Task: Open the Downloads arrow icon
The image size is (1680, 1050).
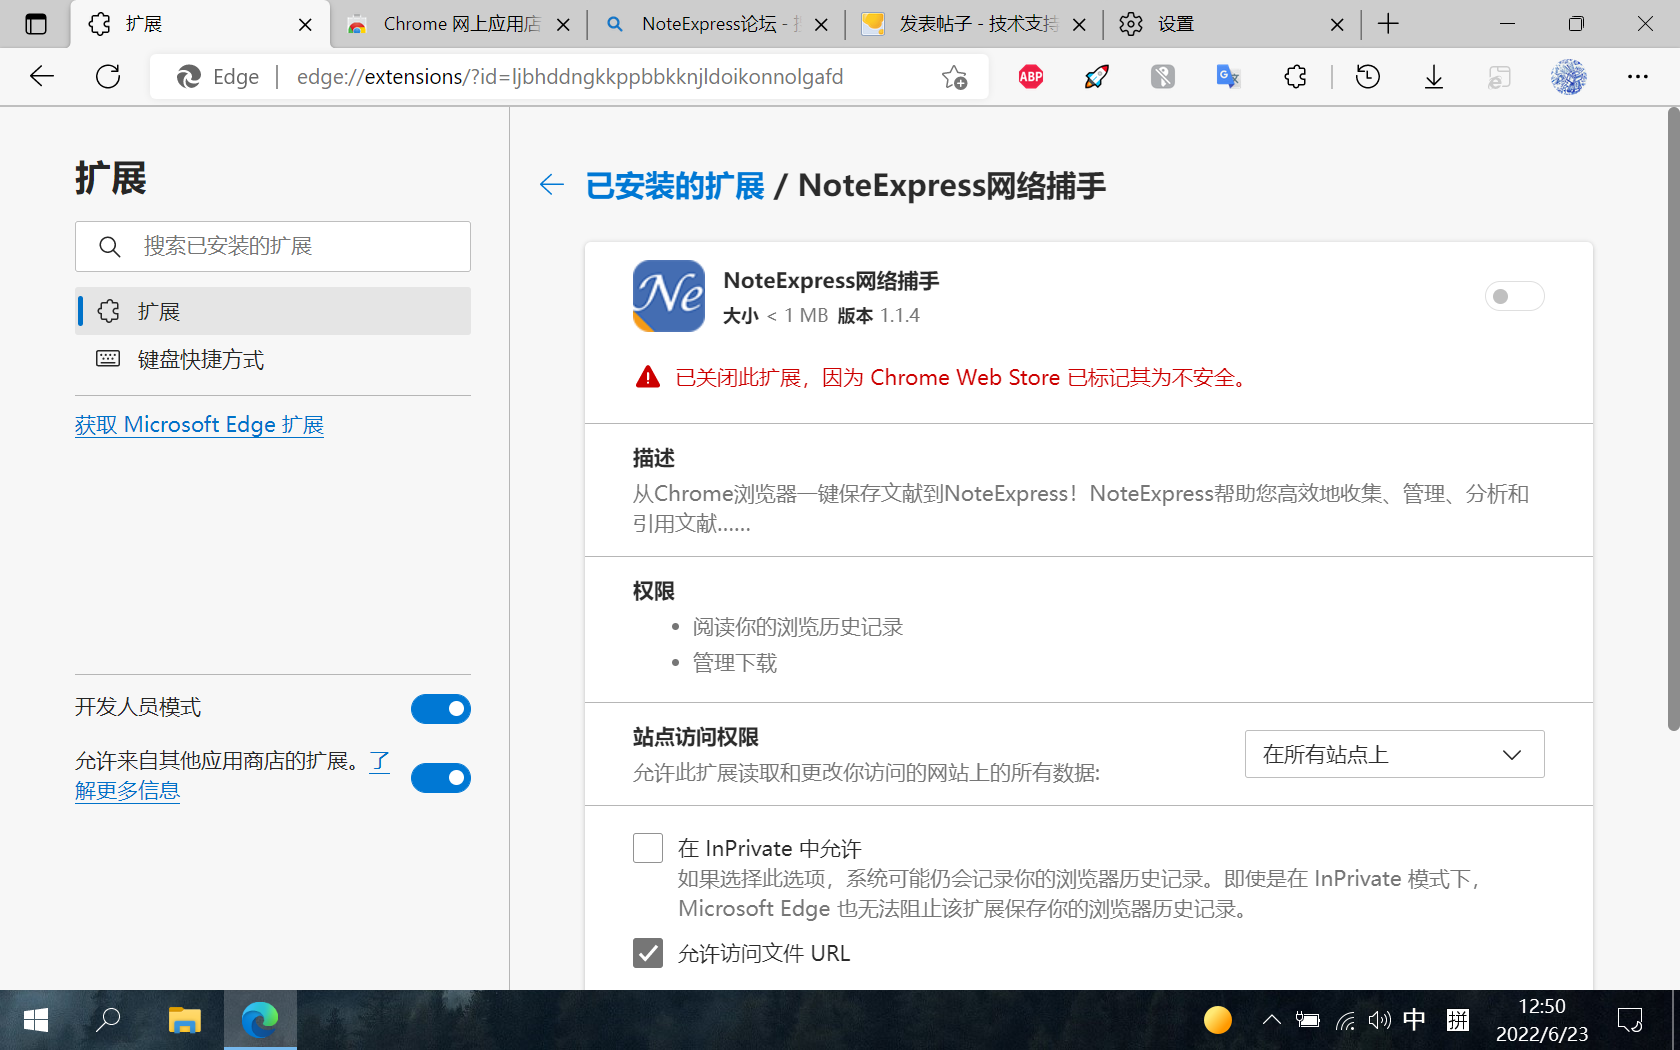Action: [1434, 77]
